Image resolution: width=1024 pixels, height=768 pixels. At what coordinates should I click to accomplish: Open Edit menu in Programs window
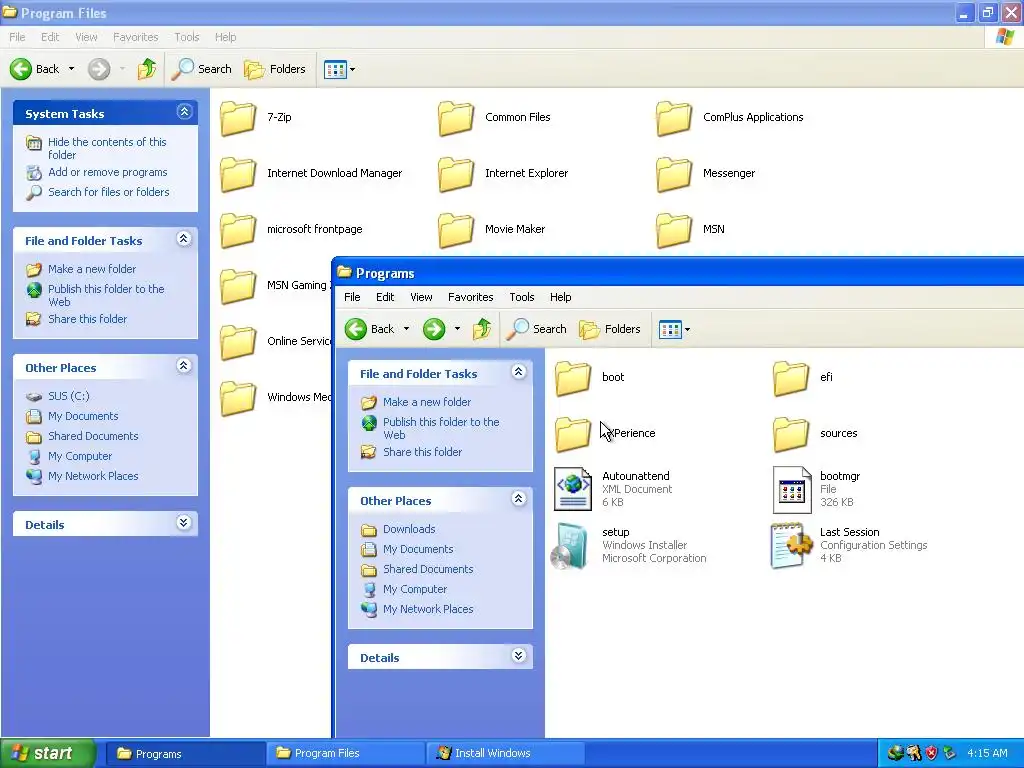click(385, 297)
